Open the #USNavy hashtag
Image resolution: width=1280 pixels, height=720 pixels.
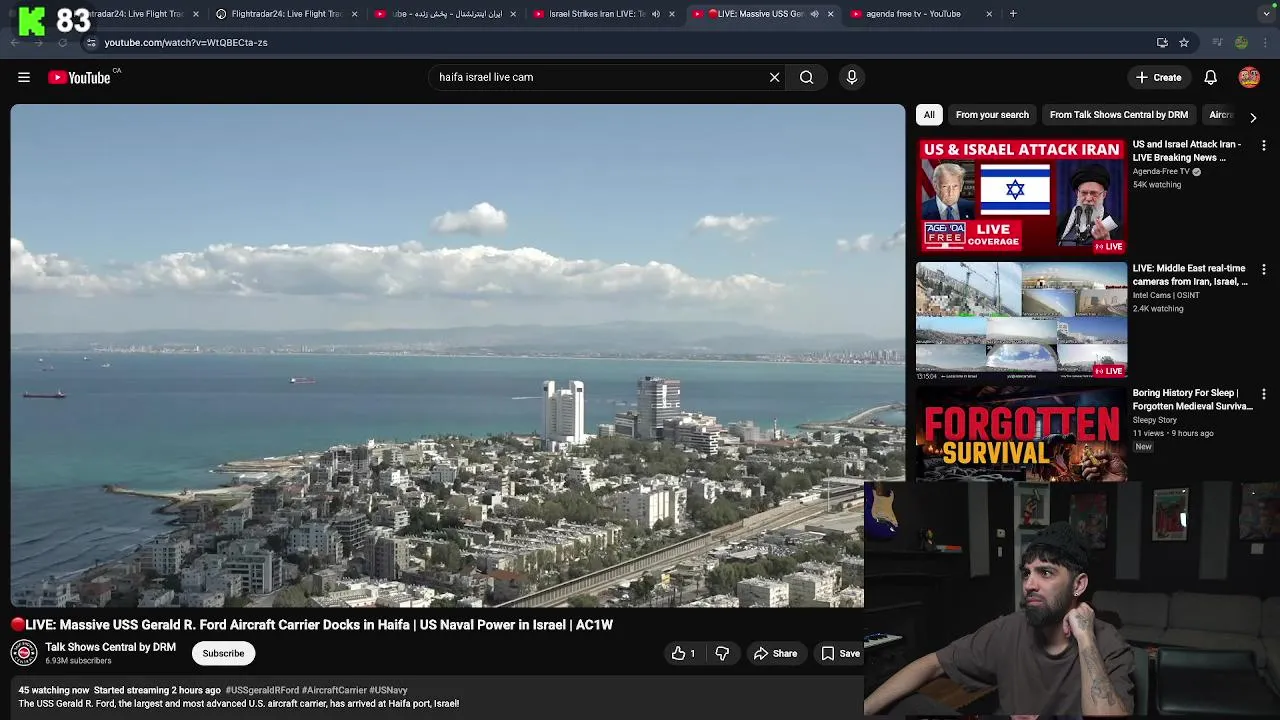click(x=388, y=690)
